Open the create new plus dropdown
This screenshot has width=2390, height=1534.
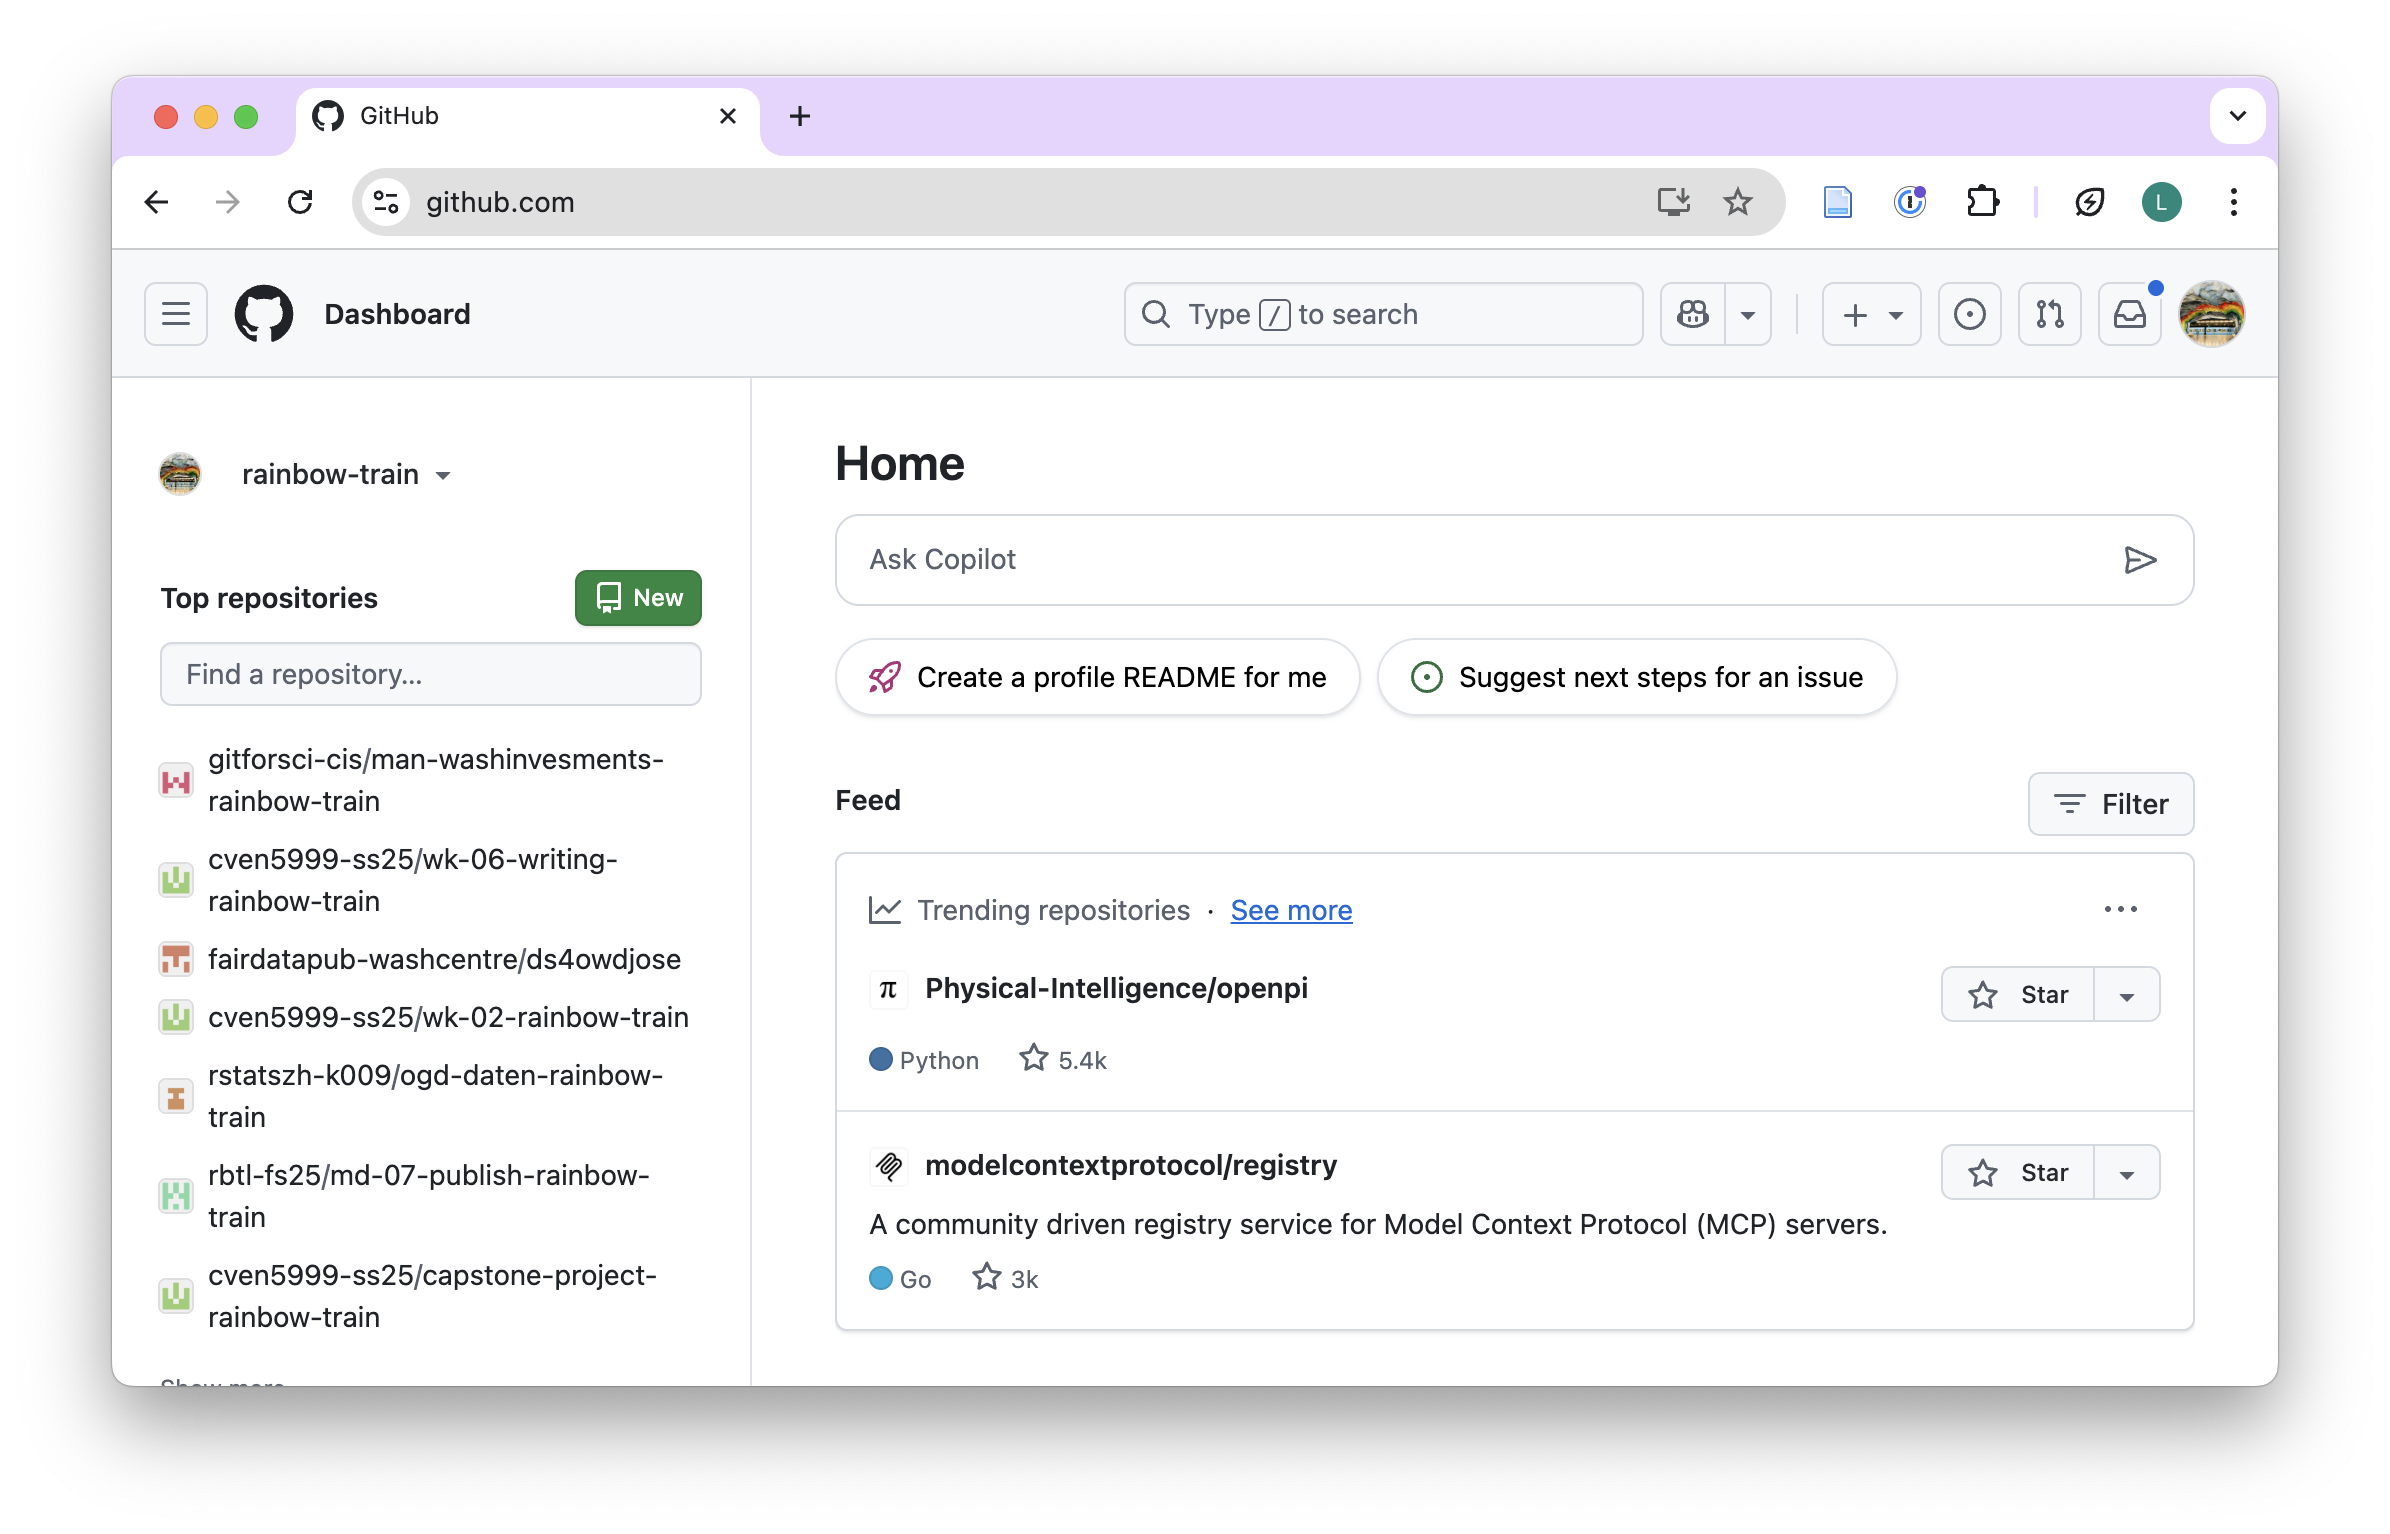[x=1871, y=314]
